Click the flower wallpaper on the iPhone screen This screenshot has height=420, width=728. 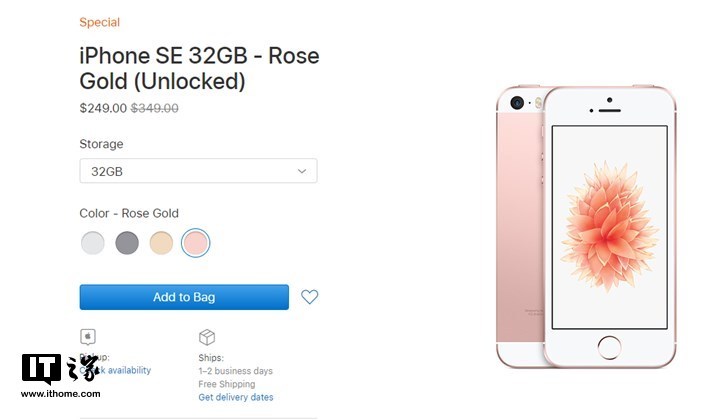[609, 225]
